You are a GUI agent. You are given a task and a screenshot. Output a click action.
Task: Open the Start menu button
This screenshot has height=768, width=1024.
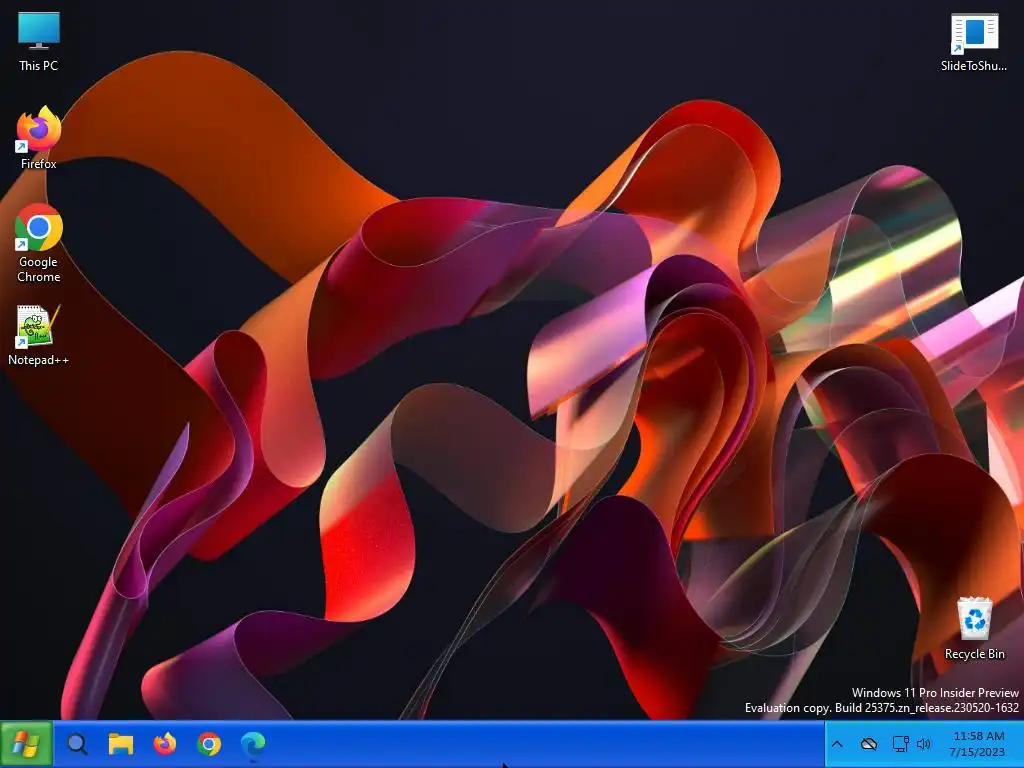(26, 744)
